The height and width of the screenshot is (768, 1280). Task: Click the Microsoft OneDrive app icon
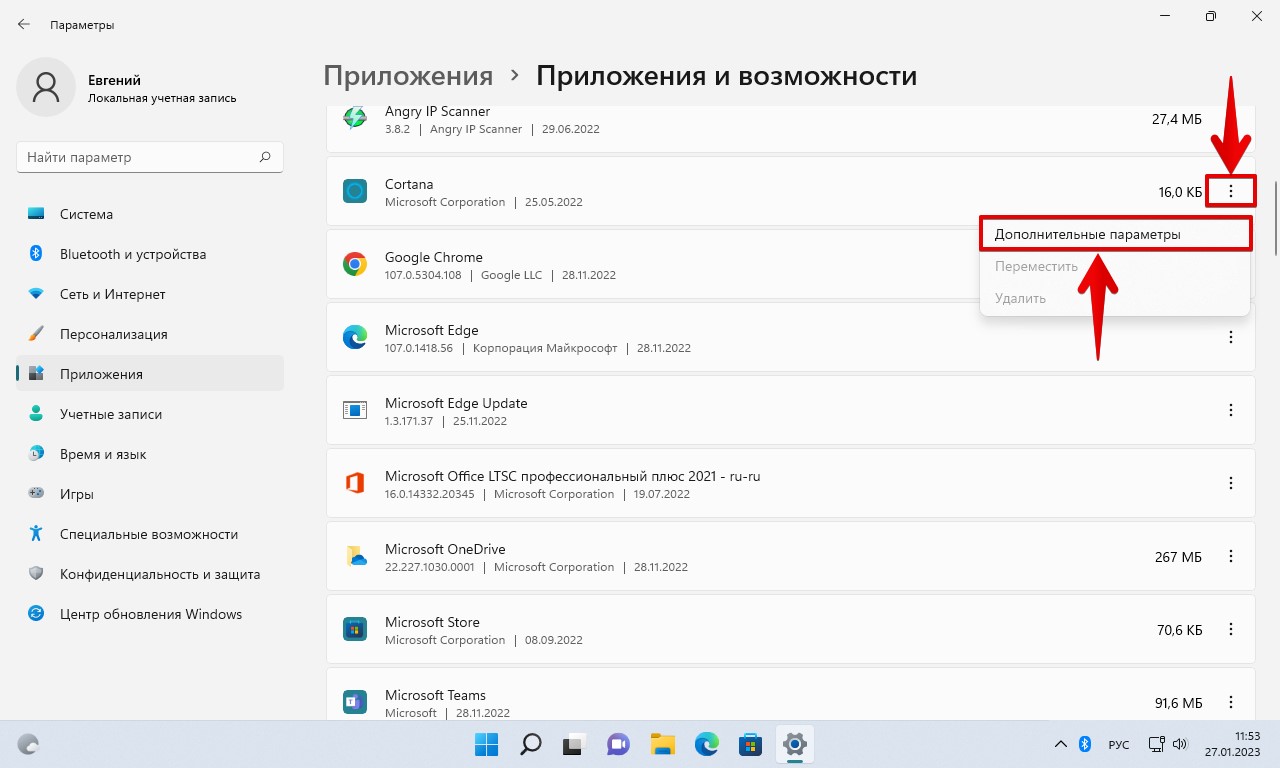point(355,556)
